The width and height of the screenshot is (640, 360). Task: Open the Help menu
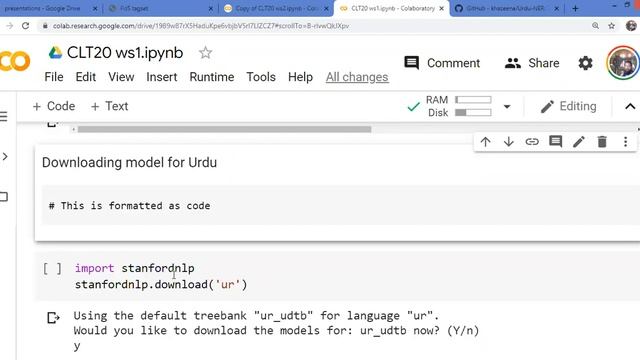pyautogui.click(x=300, y=77)
